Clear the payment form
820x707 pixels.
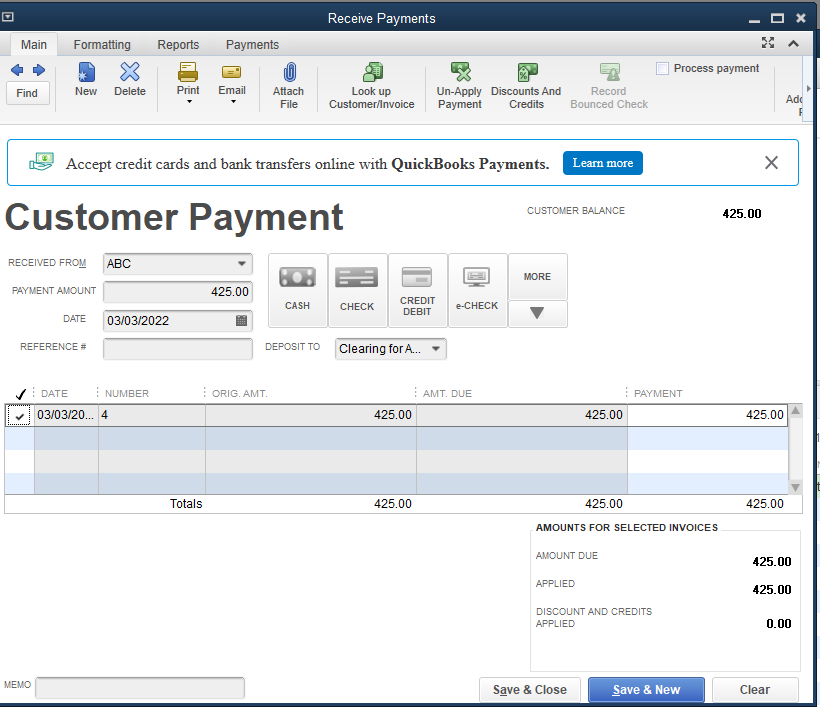click(755, 690)
